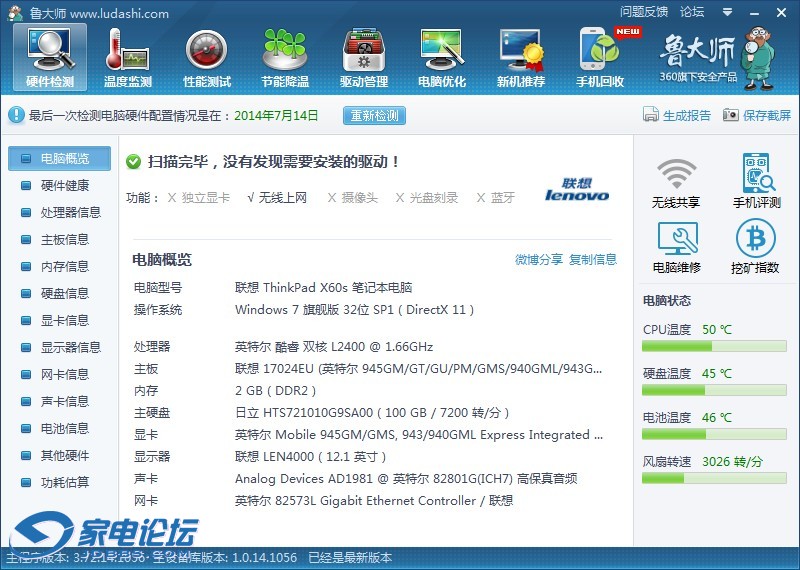Click the 生成报告 generate report icon
This screenshot has width=800, height=570.
click(651, 115)
